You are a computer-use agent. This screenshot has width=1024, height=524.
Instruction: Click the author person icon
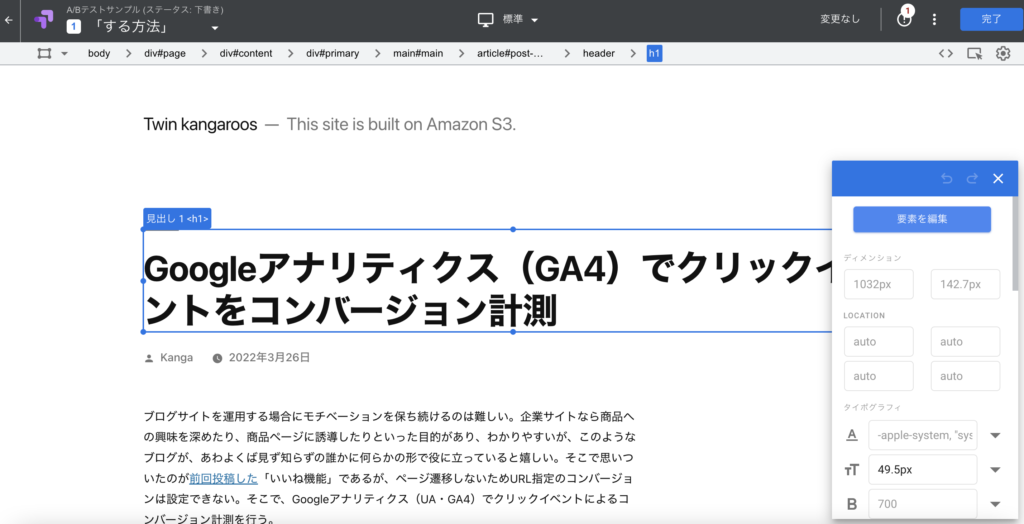[x=149, y=358]
